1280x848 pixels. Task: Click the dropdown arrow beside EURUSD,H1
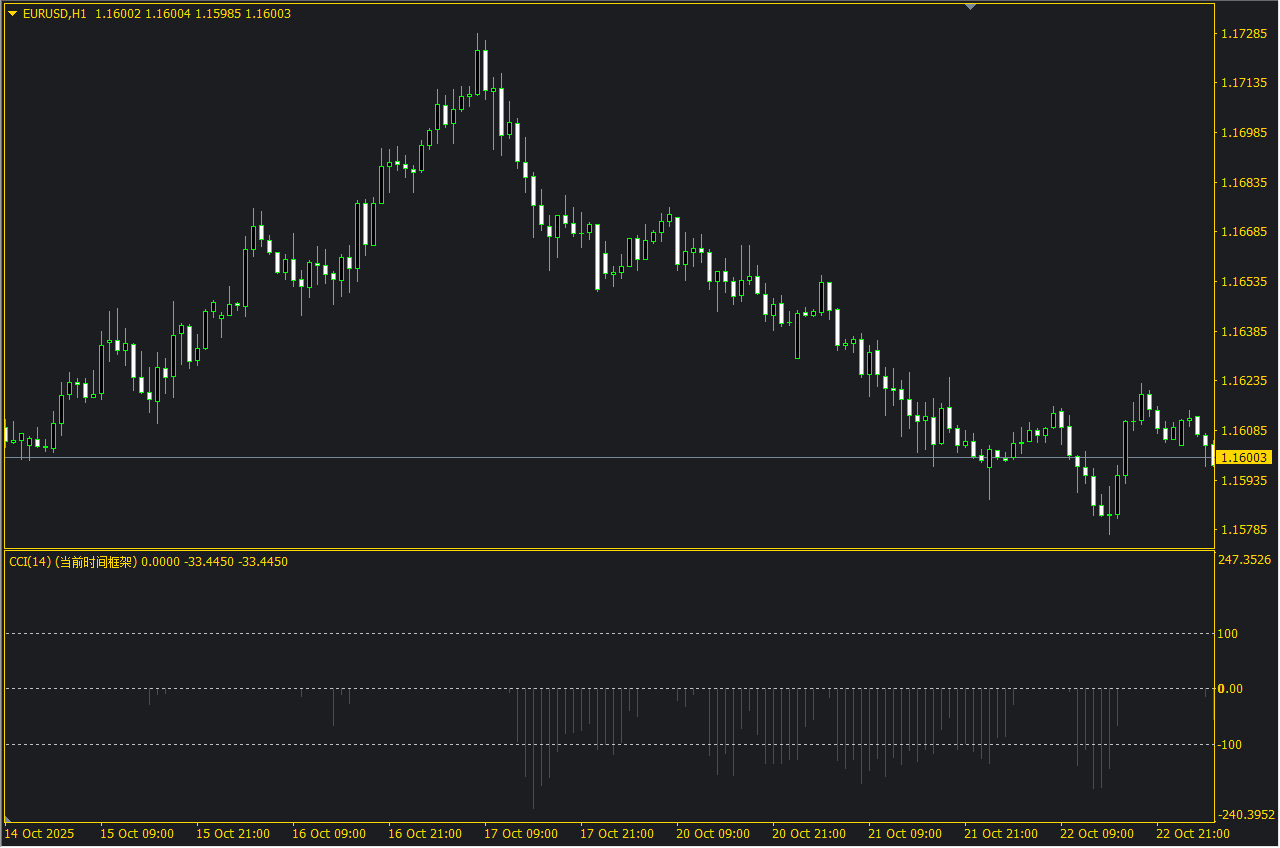coord(12,14)
